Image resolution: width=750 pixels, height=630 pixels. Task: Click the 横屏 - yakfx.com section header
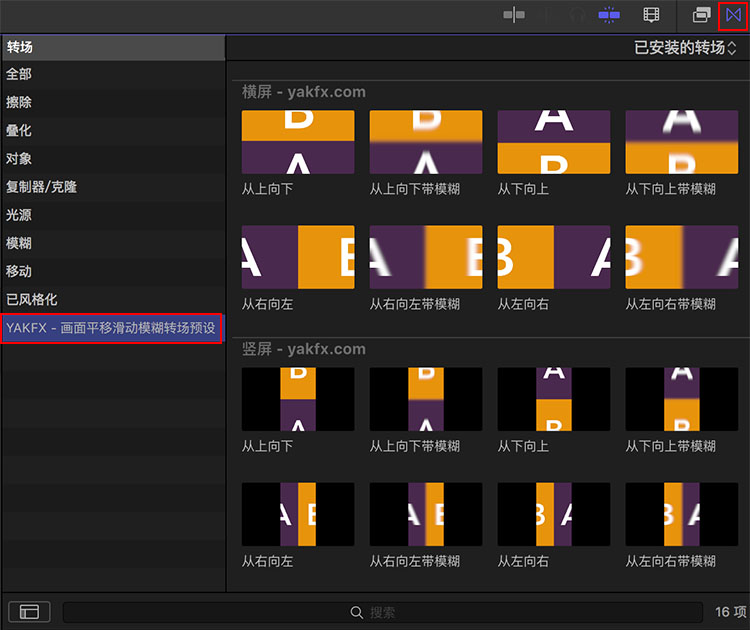pos(304,91)
